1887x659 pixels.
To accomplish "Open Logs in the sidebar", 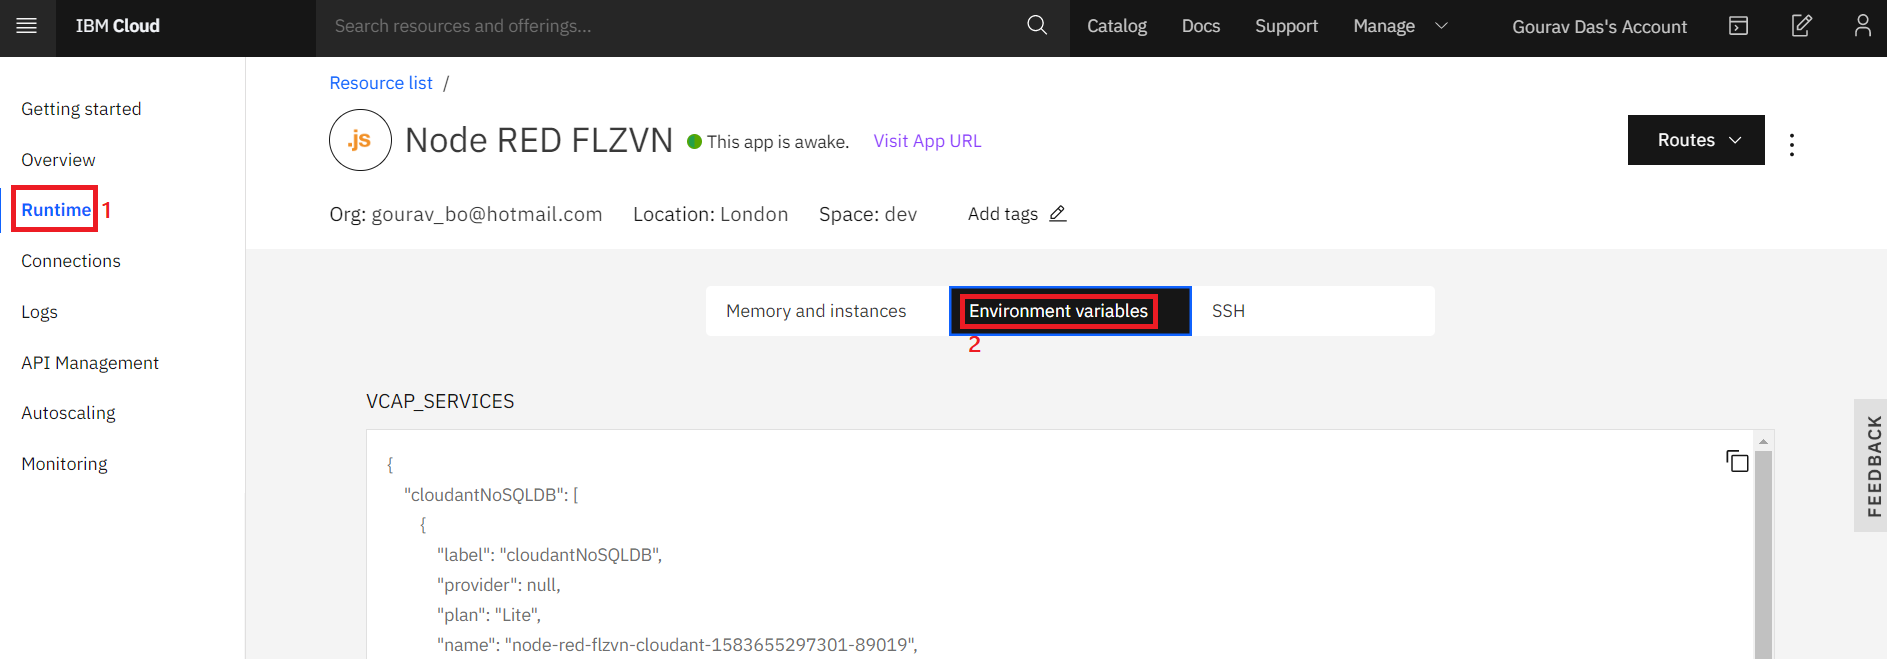I will (39, 312).
